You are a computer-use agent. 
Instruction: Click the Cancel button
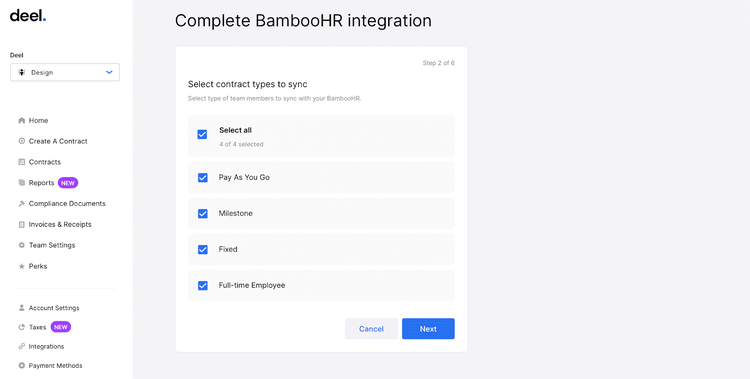tap(371, 329)
